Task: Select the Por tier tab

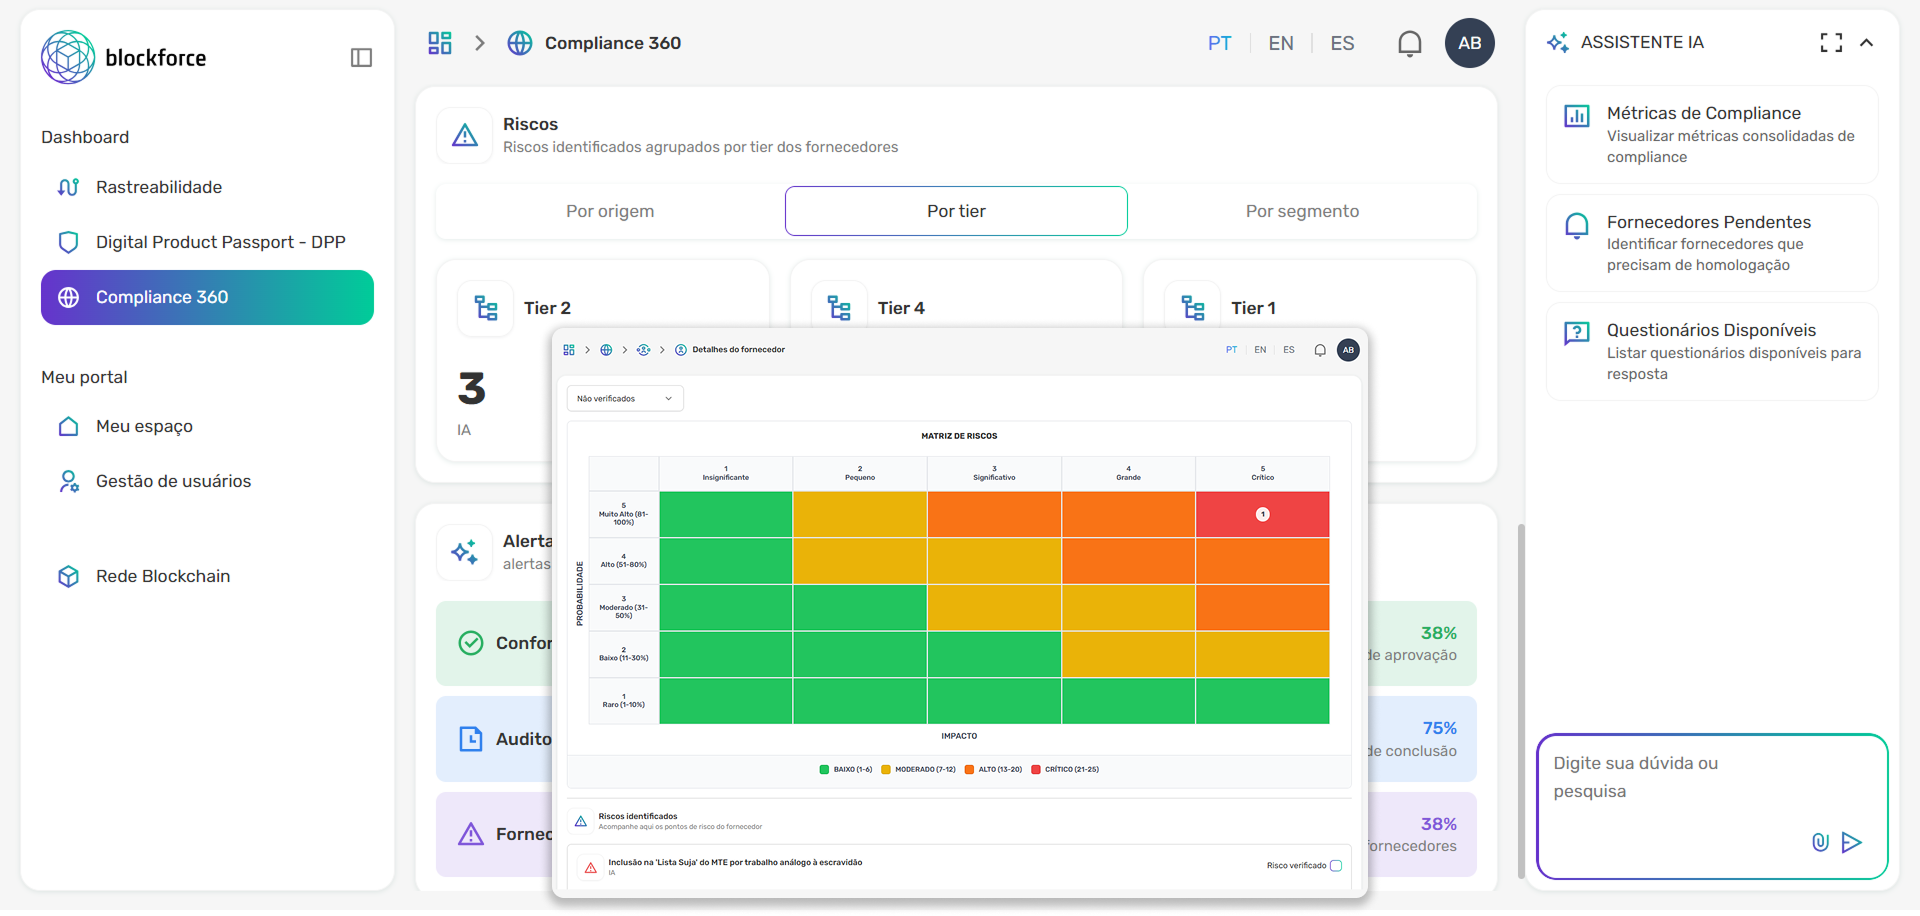Action: 956,211
